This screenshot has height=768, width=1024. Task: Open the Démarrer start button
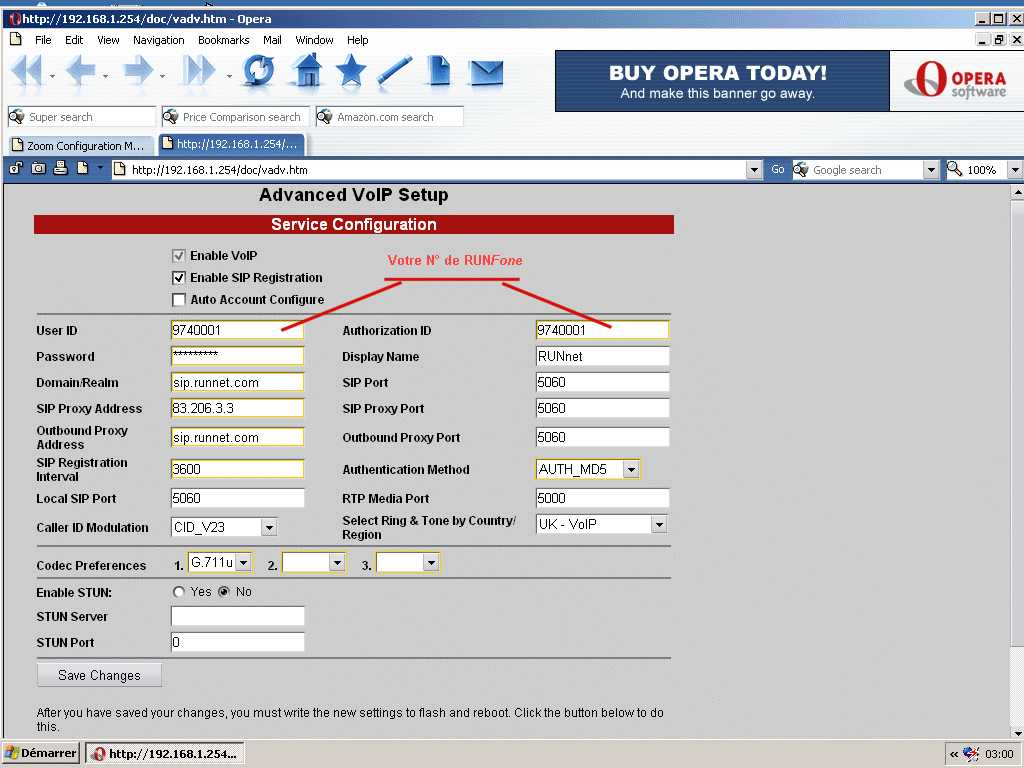(41, 754)
